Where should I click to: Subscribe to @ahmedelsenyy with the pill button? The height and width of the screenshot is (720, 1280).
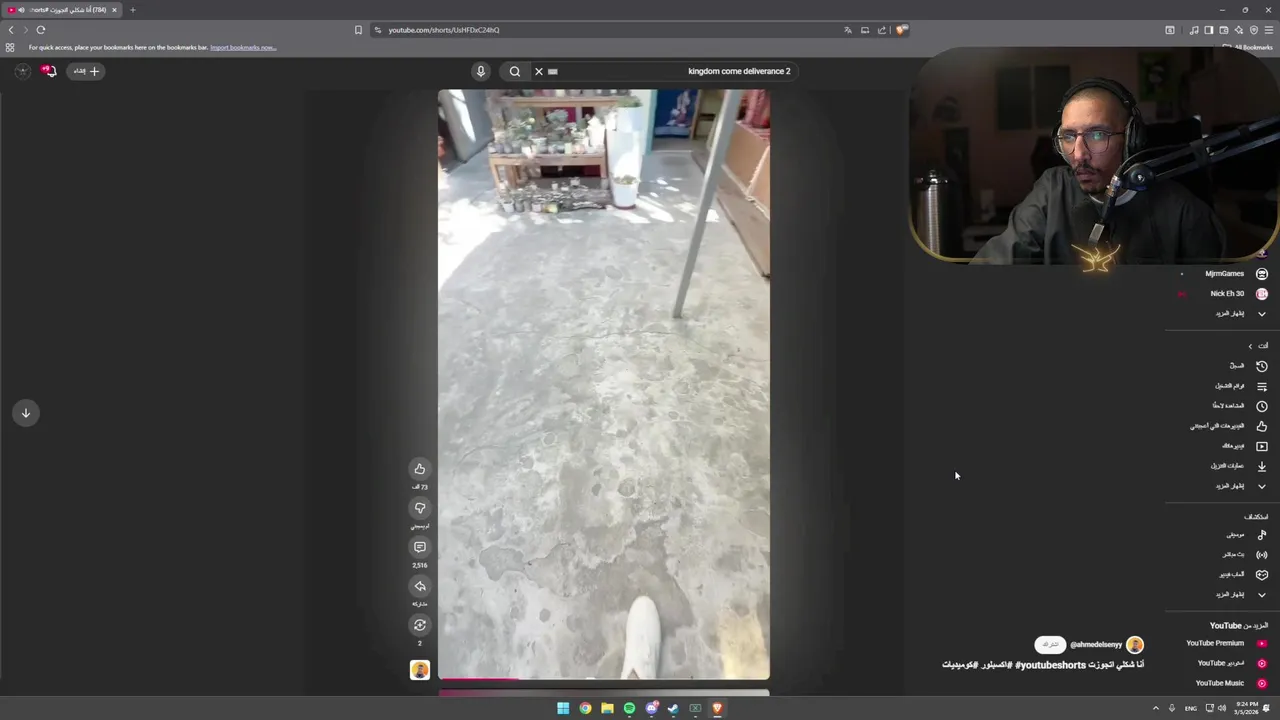pos(1049,645)
